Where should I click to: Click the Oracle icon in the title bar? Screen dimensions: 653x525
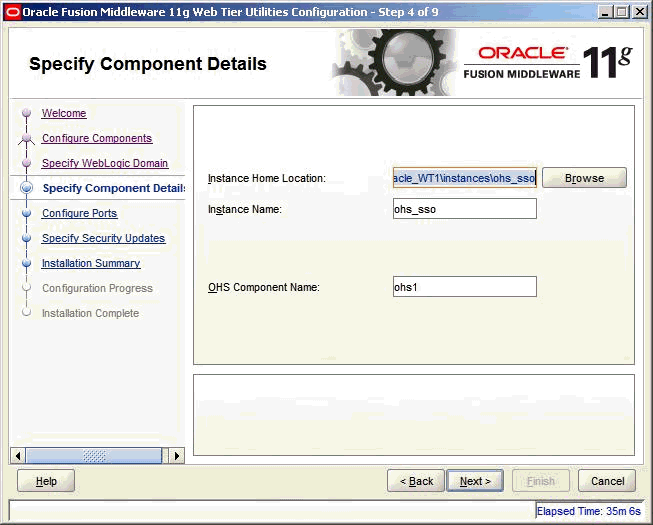pyautogui.click(x=12, y=12)
